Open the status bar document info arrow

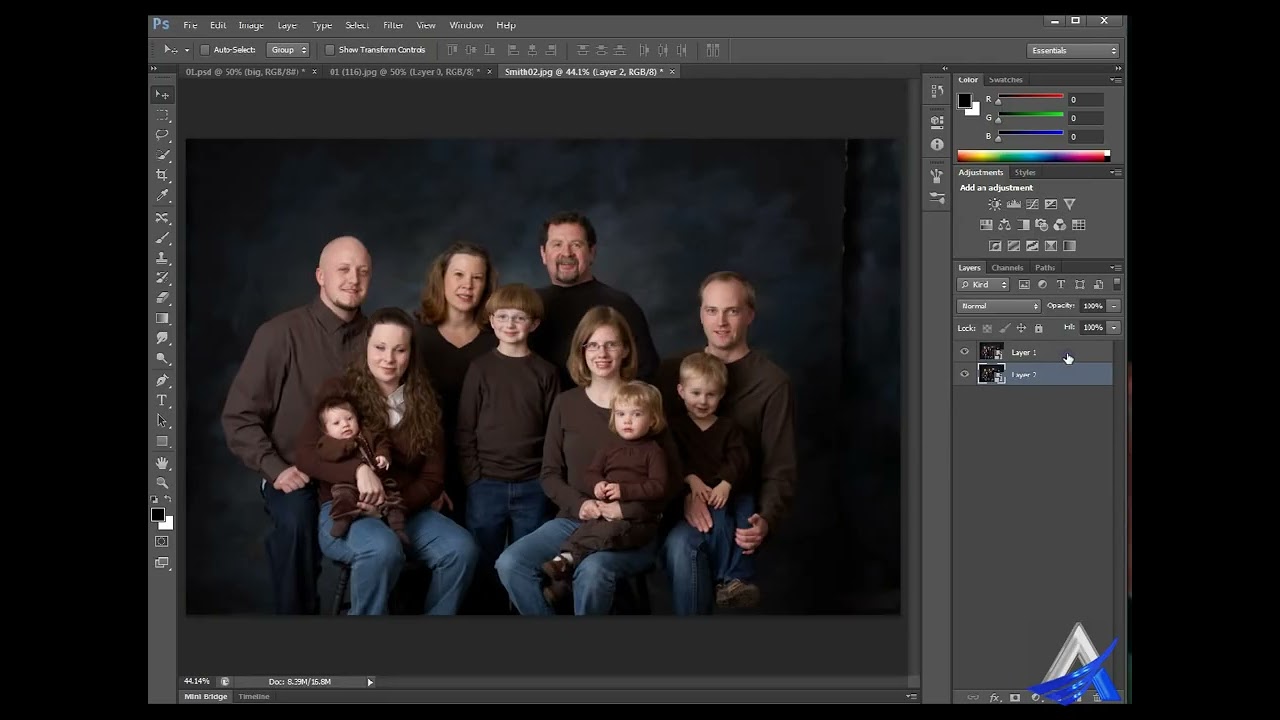(370, 682)
